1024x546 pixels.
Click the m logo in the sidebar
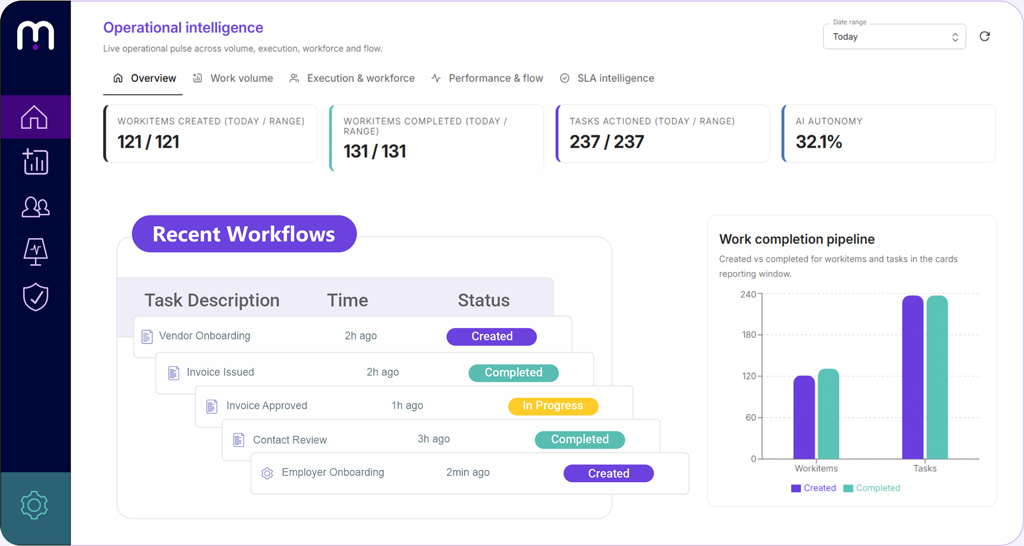coord(35,35)
